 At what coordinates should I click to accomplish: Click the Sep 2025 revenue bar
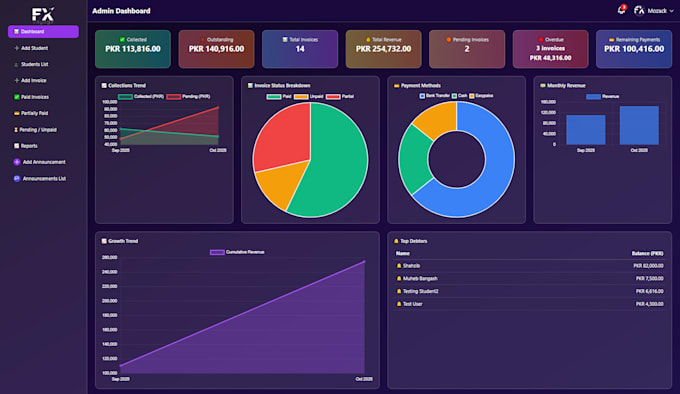coord(585,130)
